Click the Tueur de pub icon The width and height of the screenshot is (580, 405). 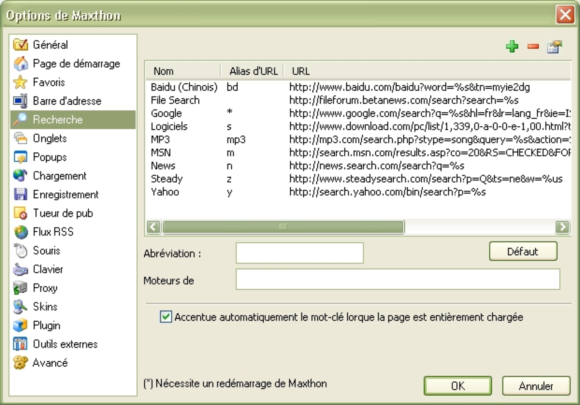(x=20, y=213)
